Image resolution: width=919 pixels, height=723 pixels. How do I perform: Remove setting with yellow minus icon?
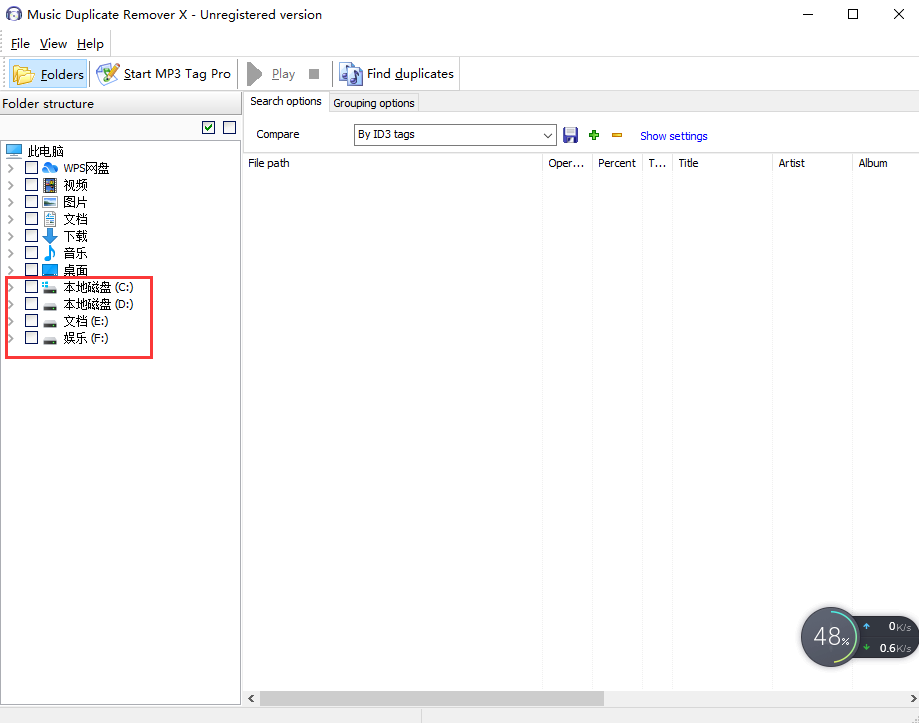(x=617, y=135)
